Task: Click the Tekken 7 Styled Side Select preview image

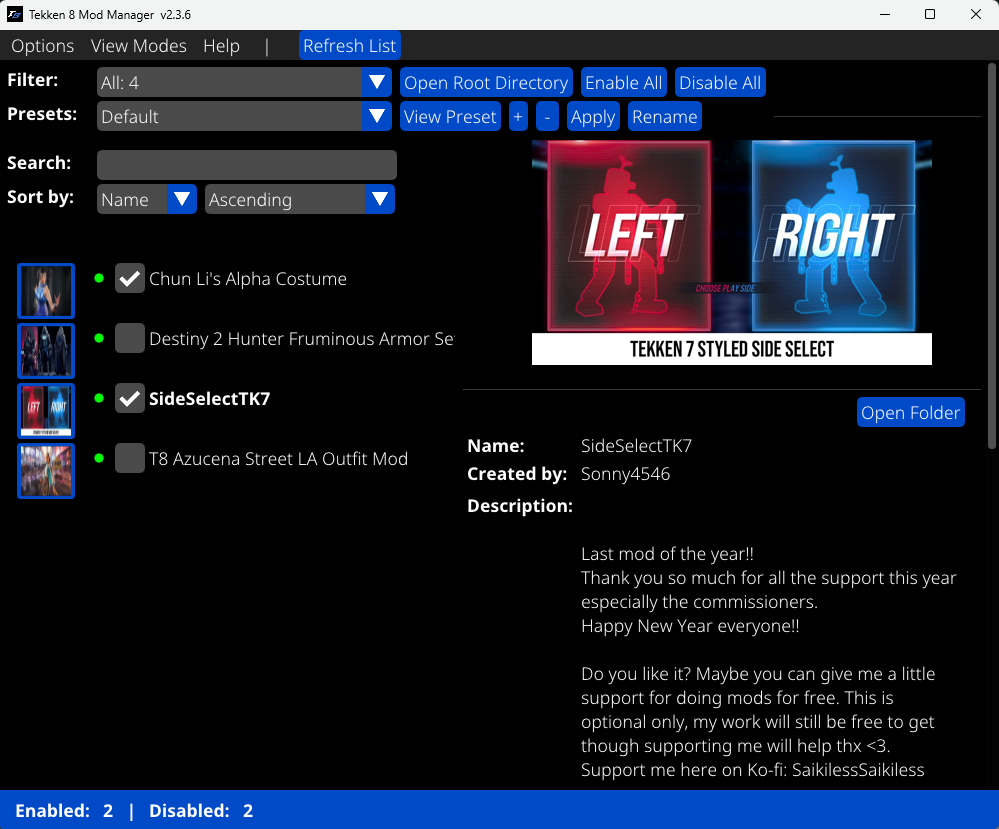Action: [731, 252]
